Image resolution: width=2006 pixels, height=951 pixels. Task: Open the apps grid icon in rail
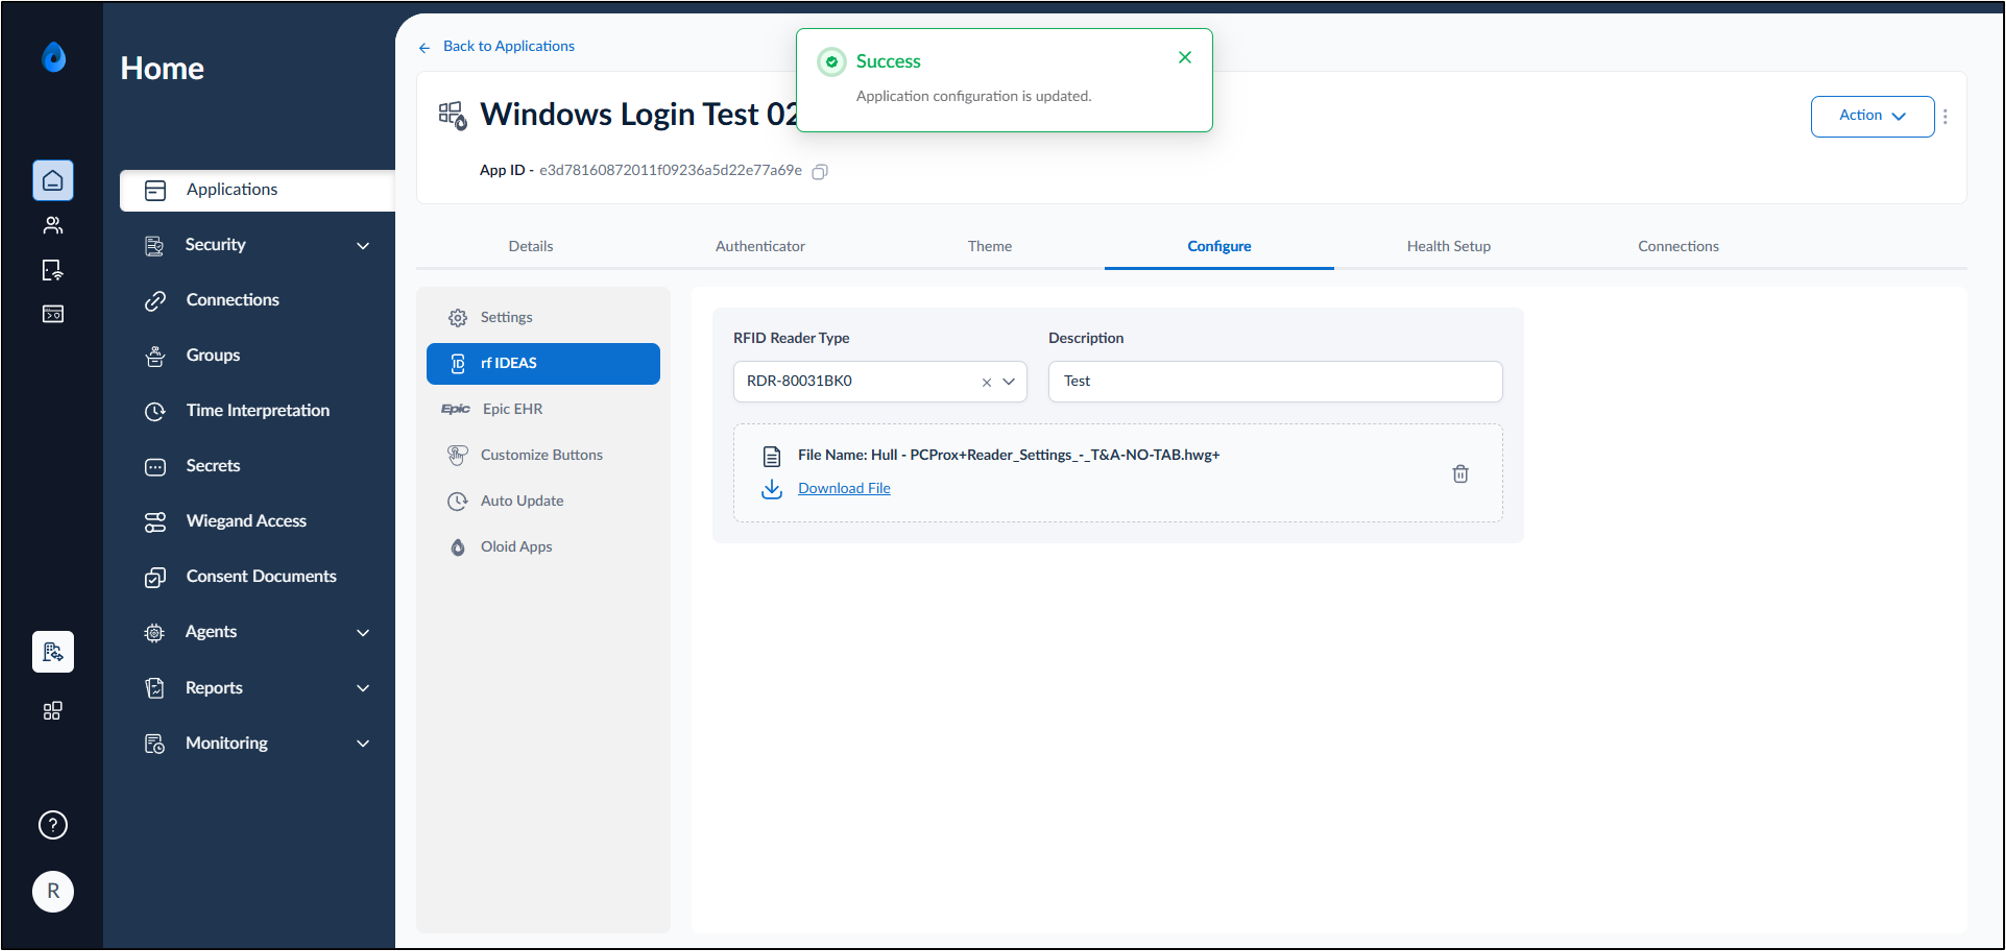[53, 711]
